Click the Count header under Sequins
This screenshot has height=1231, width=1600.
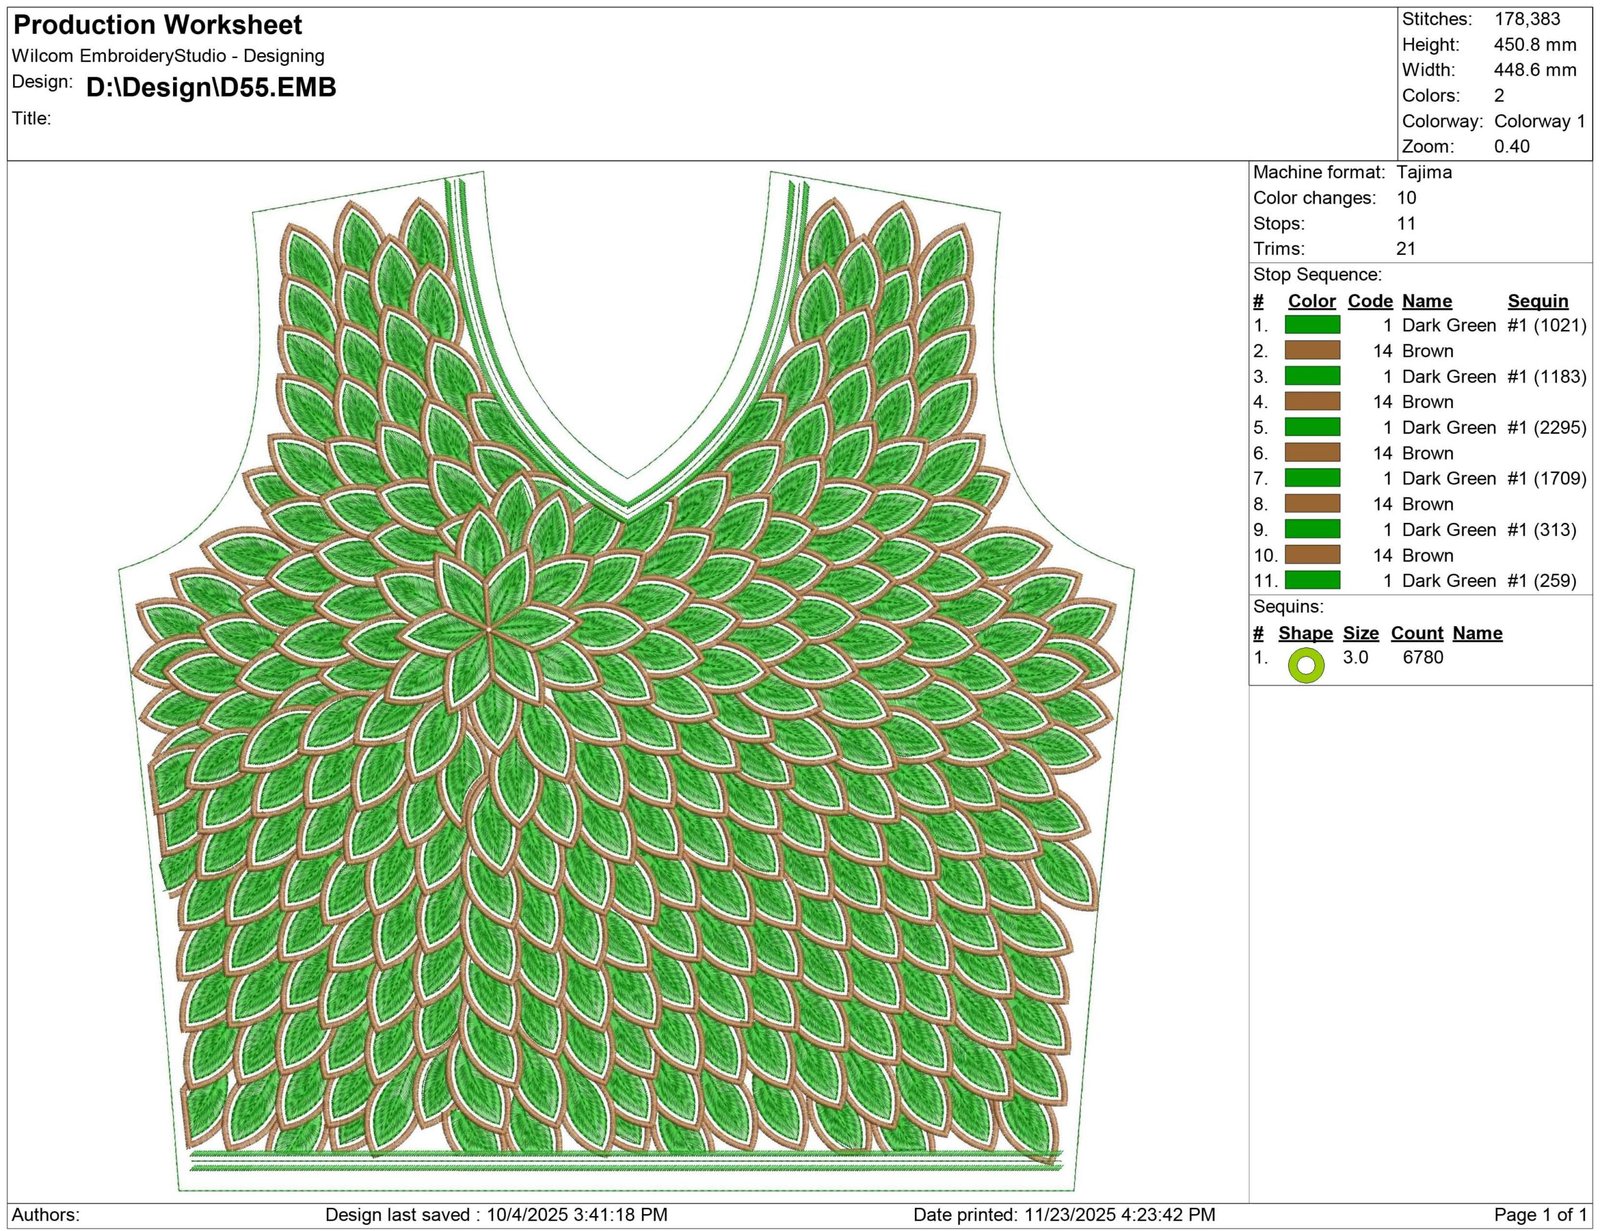[x=1416, y=633]
